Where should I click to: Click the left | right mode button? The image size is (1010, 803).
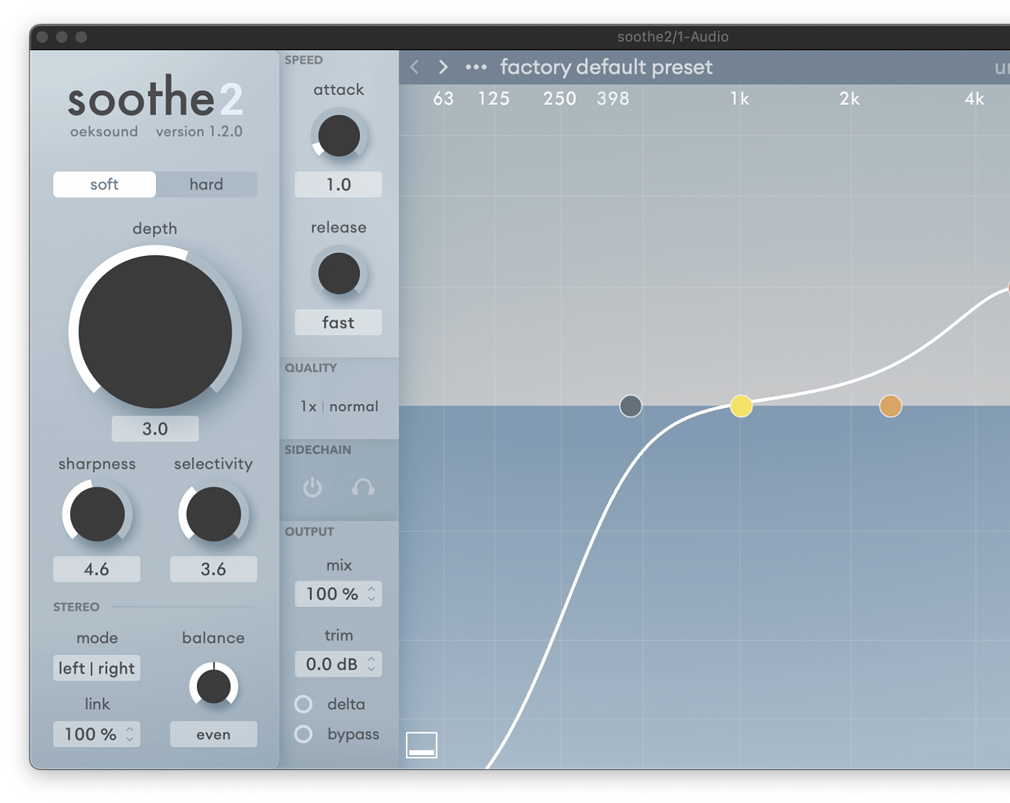tap(96, 668)
